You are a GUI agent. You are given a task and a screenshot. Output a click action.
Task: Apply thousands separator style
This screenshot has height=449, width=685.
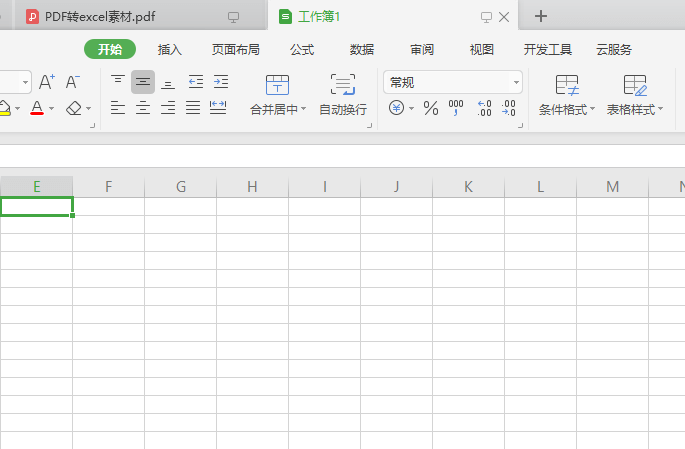point(456,107)
